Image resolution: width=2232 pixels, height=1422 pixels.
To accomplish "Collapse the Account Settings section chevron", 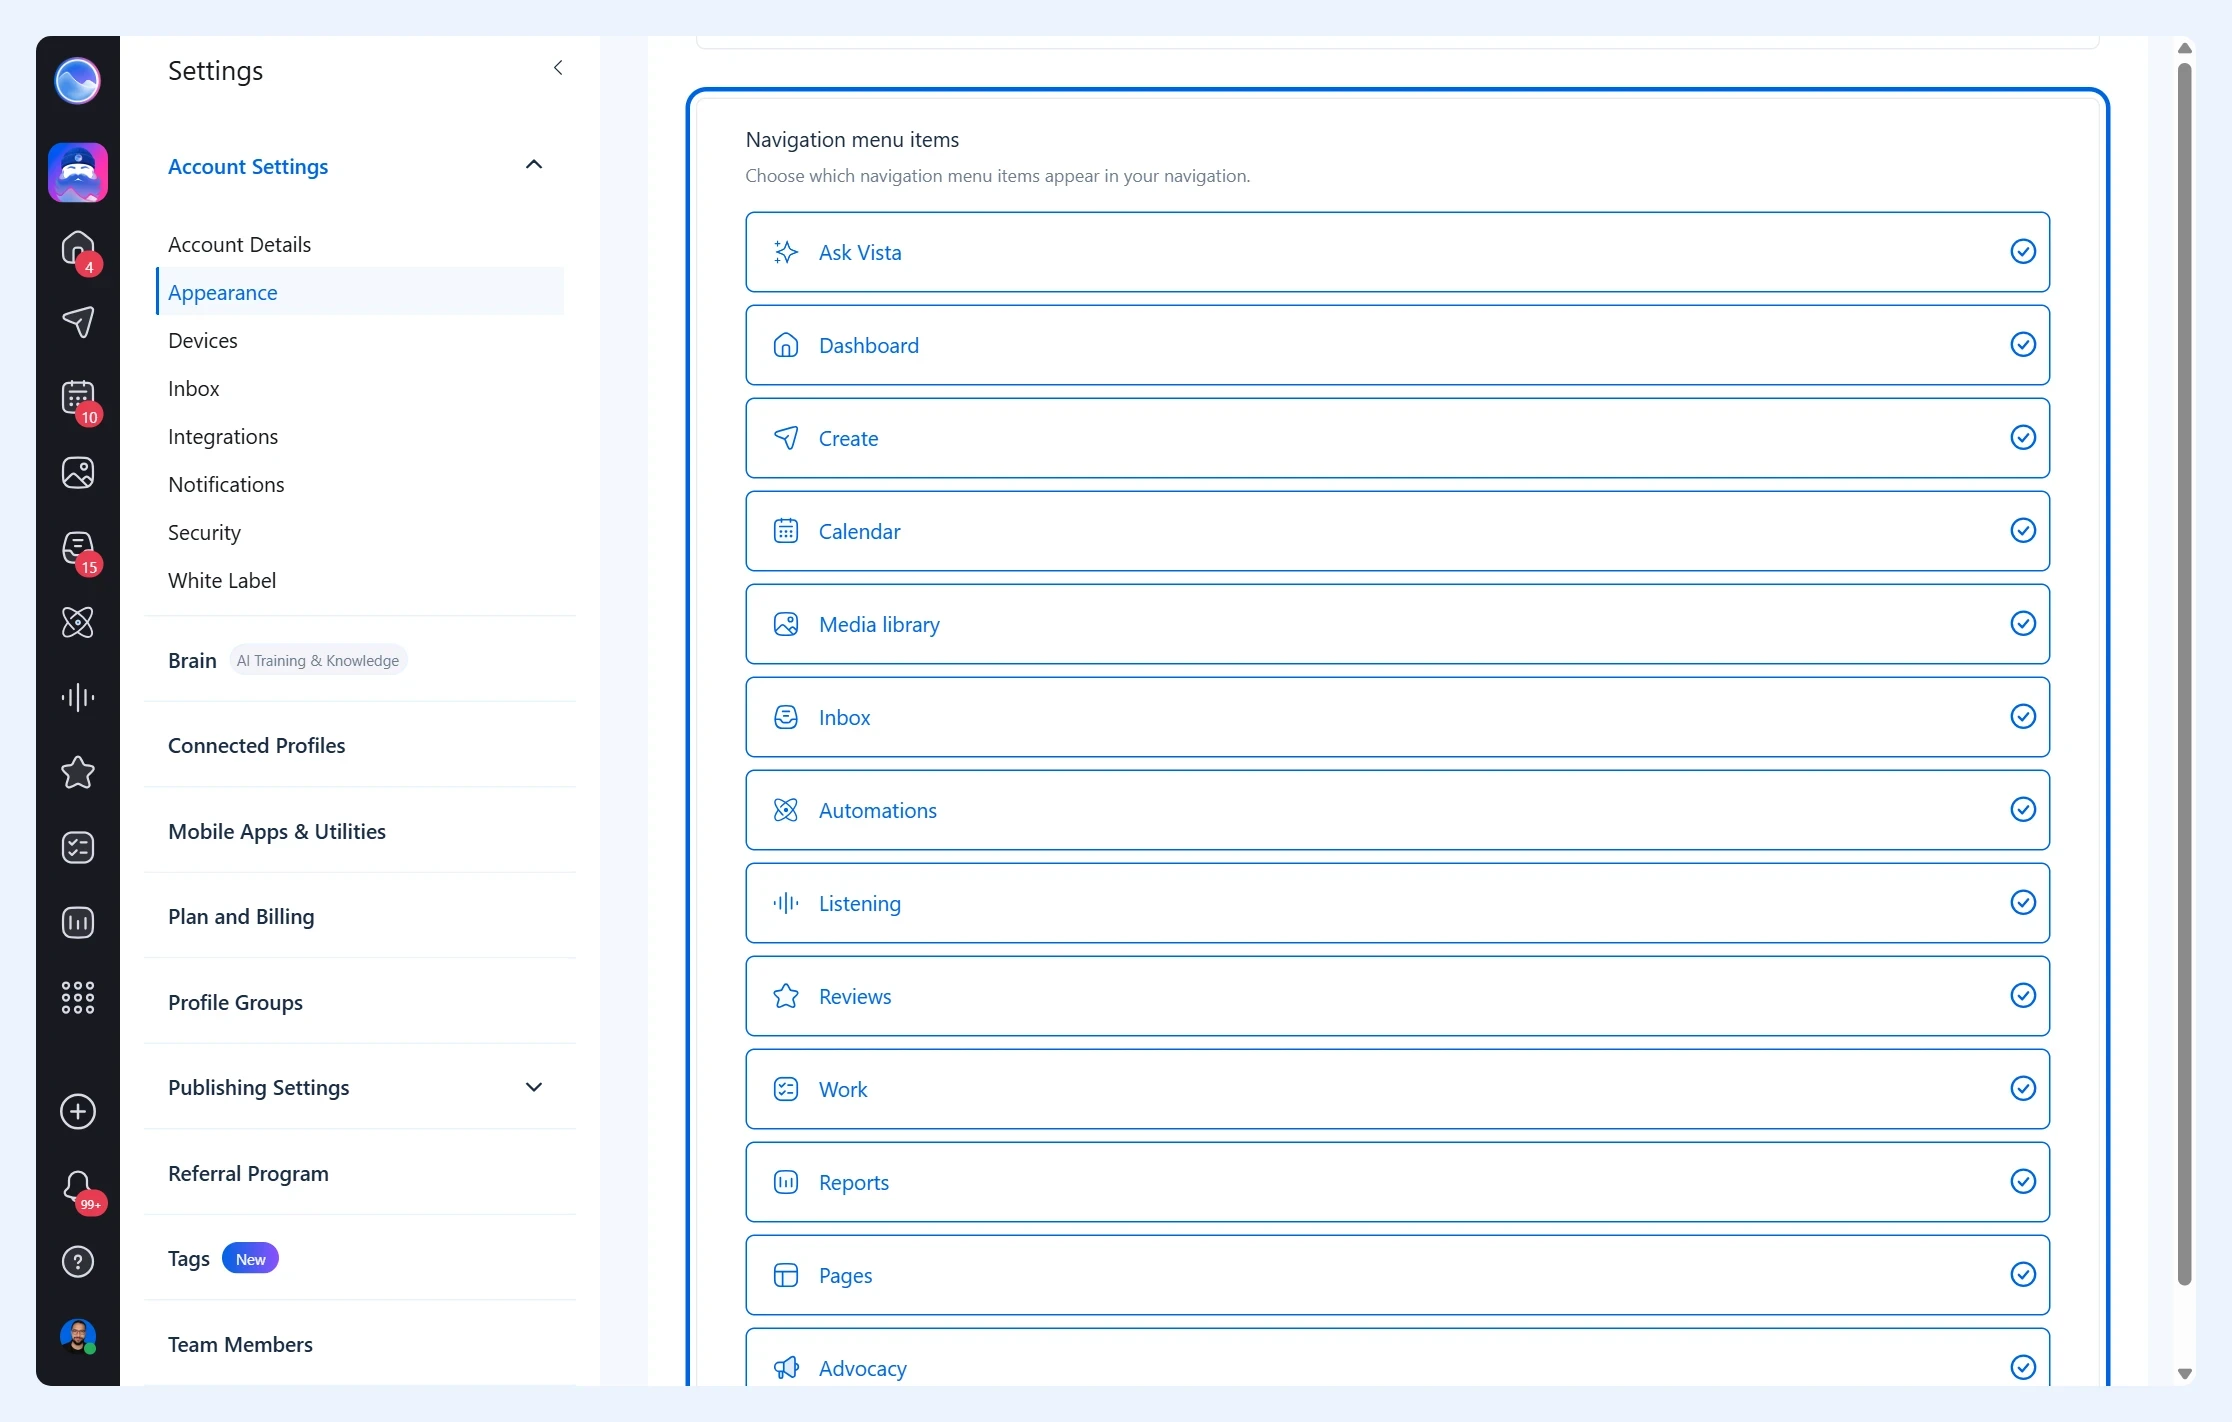I will click(x=534, y=165).
